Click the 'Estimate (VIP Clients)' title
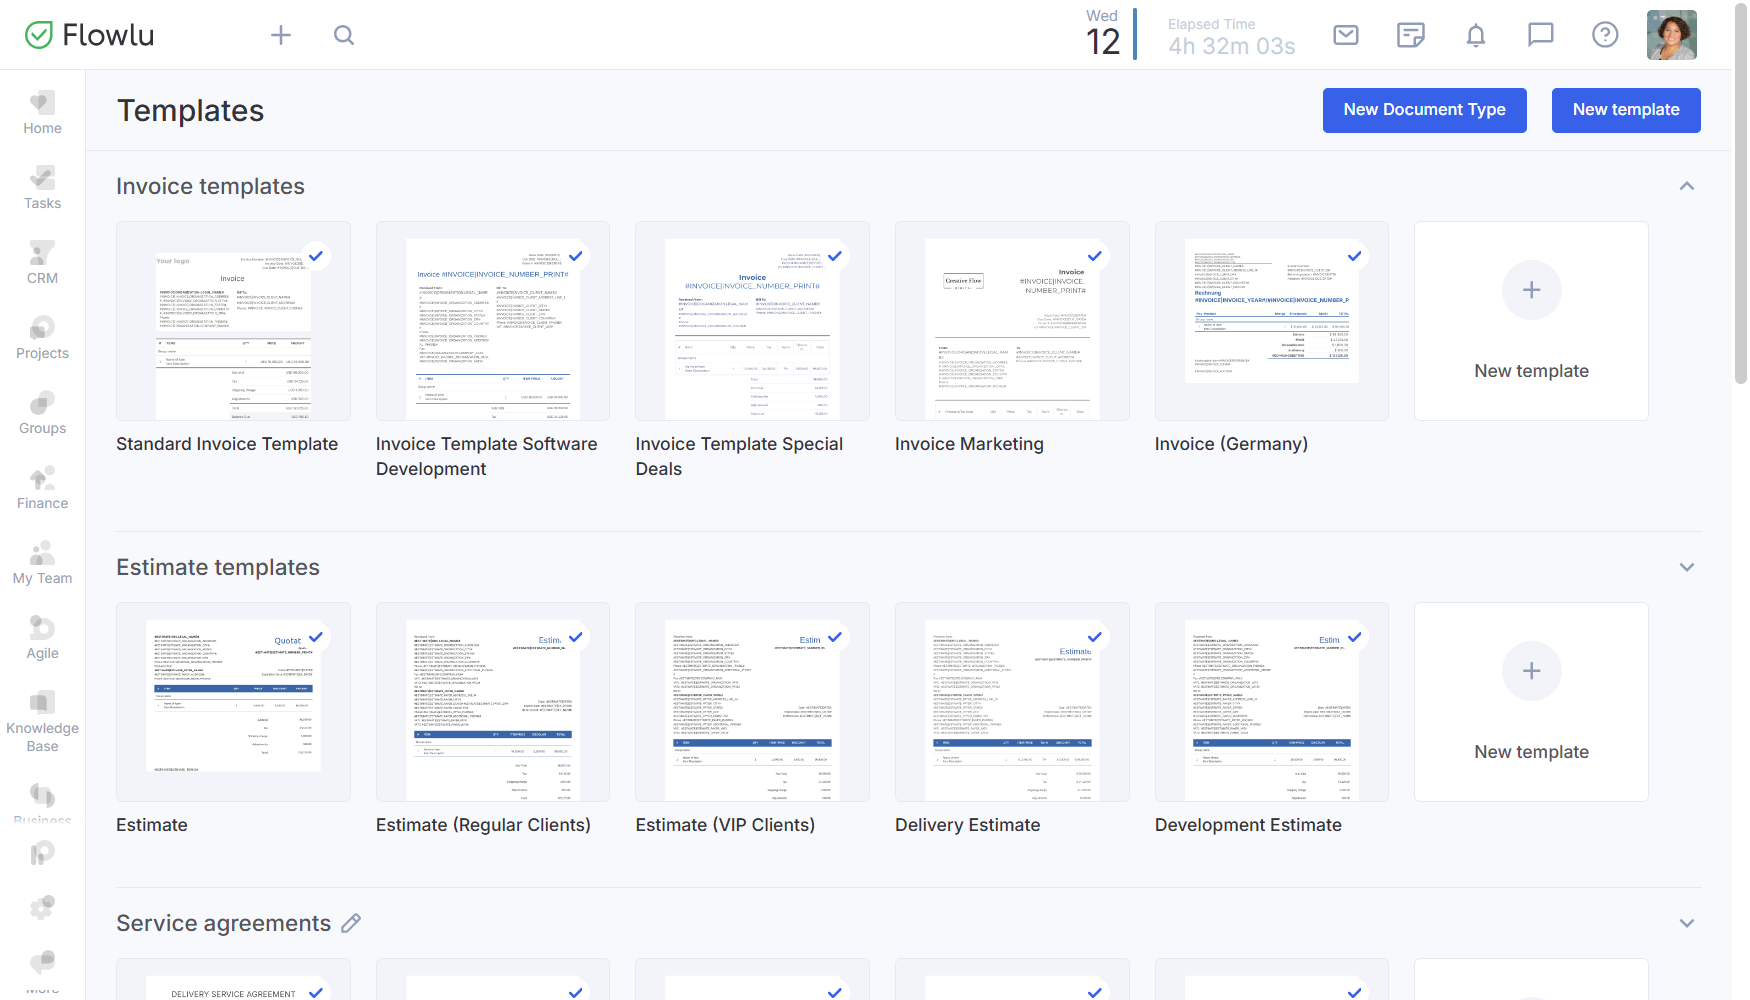The width and height of the screenshot is (1750, 1000). [x=725, y=825]
